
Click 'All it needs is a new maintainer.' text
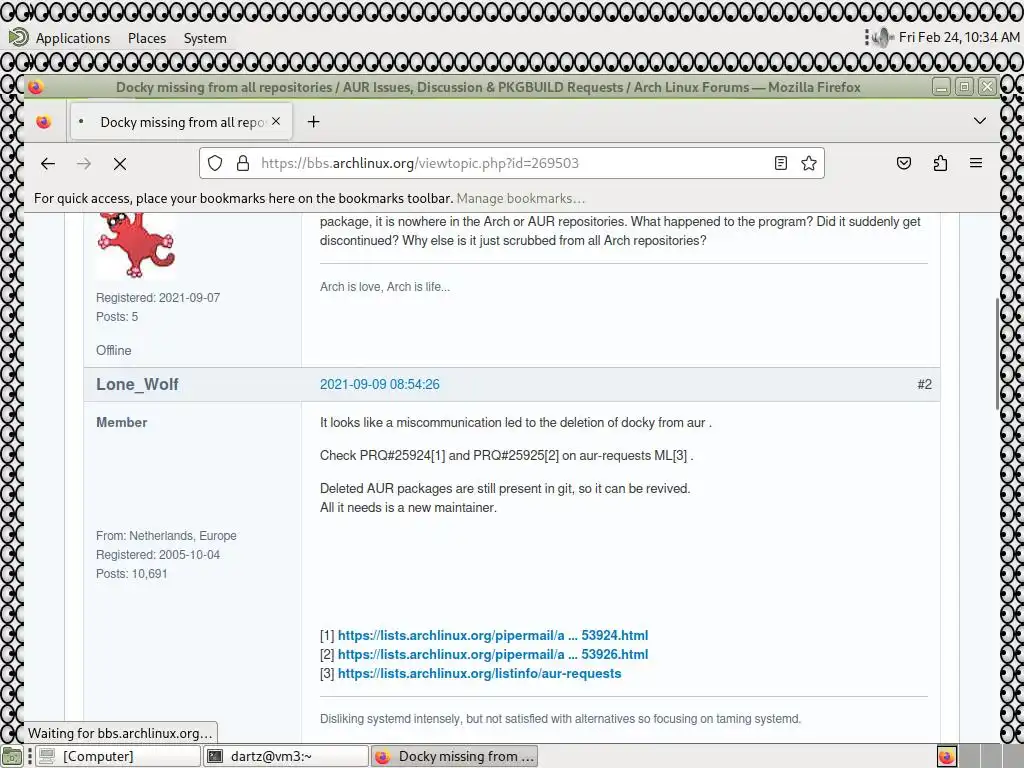click(x=408, y=507)
